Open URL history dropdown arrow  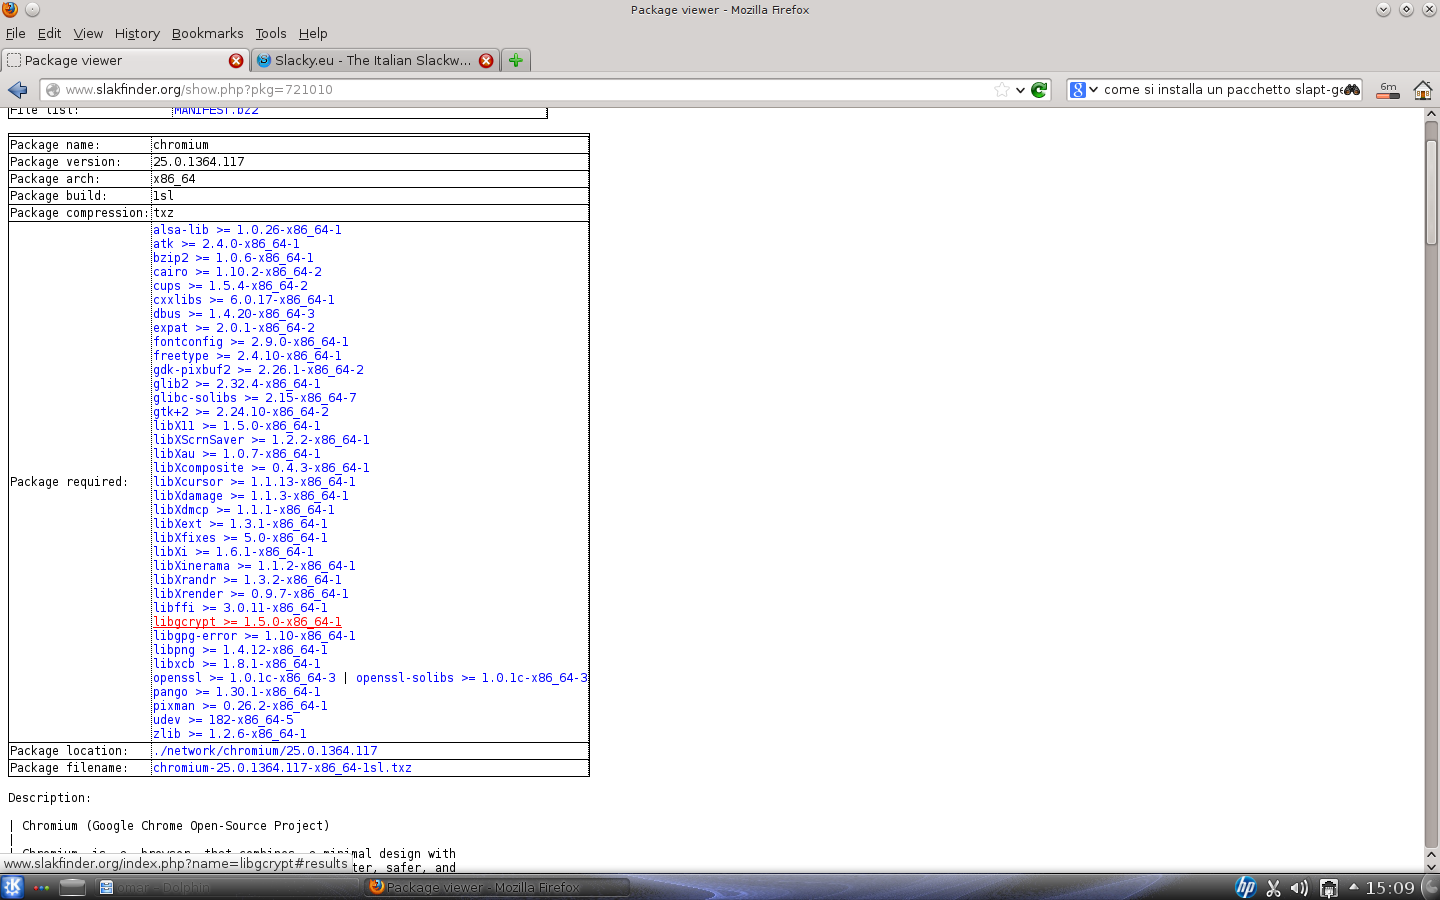(x=1020, y=90)
